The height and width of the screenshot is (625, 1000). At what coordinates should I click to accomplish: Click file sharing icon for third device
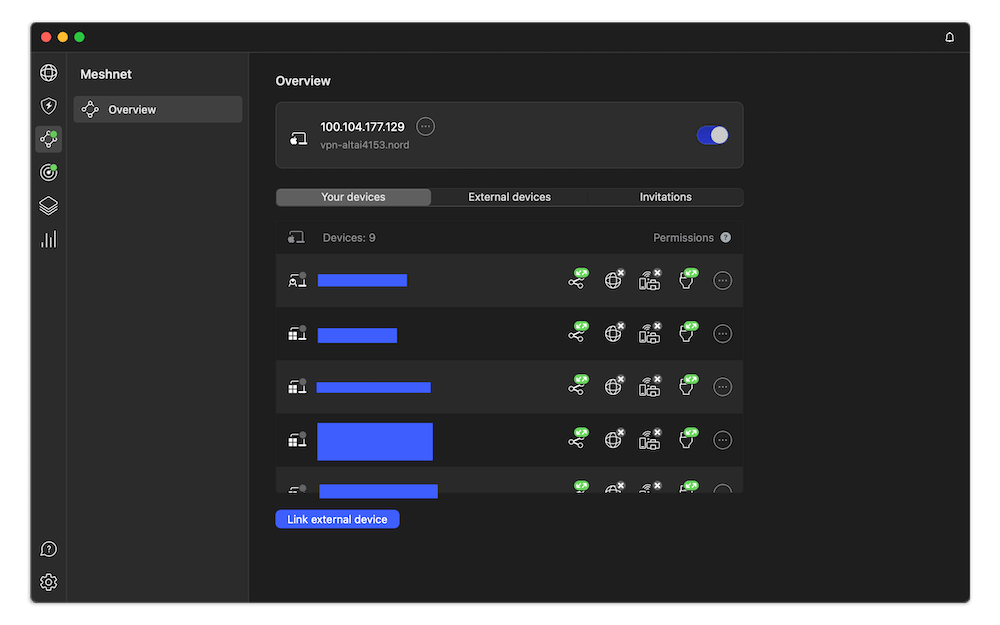point(688,386)
